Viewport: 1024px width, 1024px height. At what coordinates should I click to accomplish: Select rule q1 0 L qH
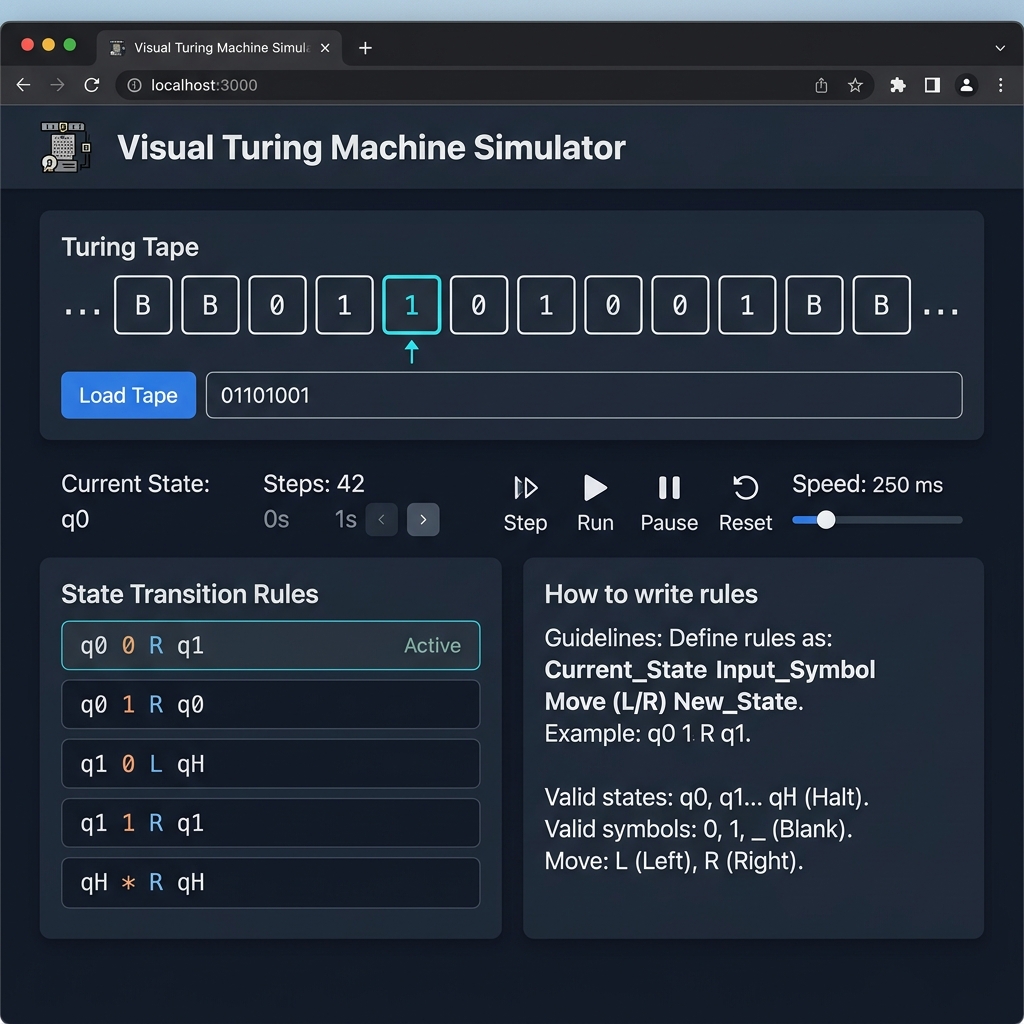[270, 763]
